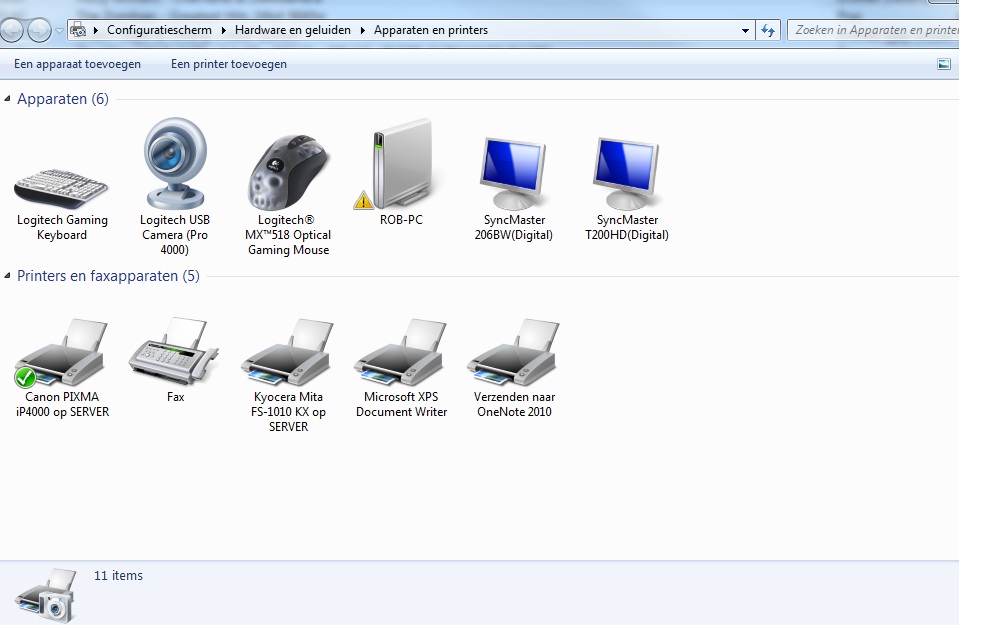Click the devices and printers icon in address bar
This screenshot has width=1008, height=630.
pyautogui.click(x=78, y=30)
